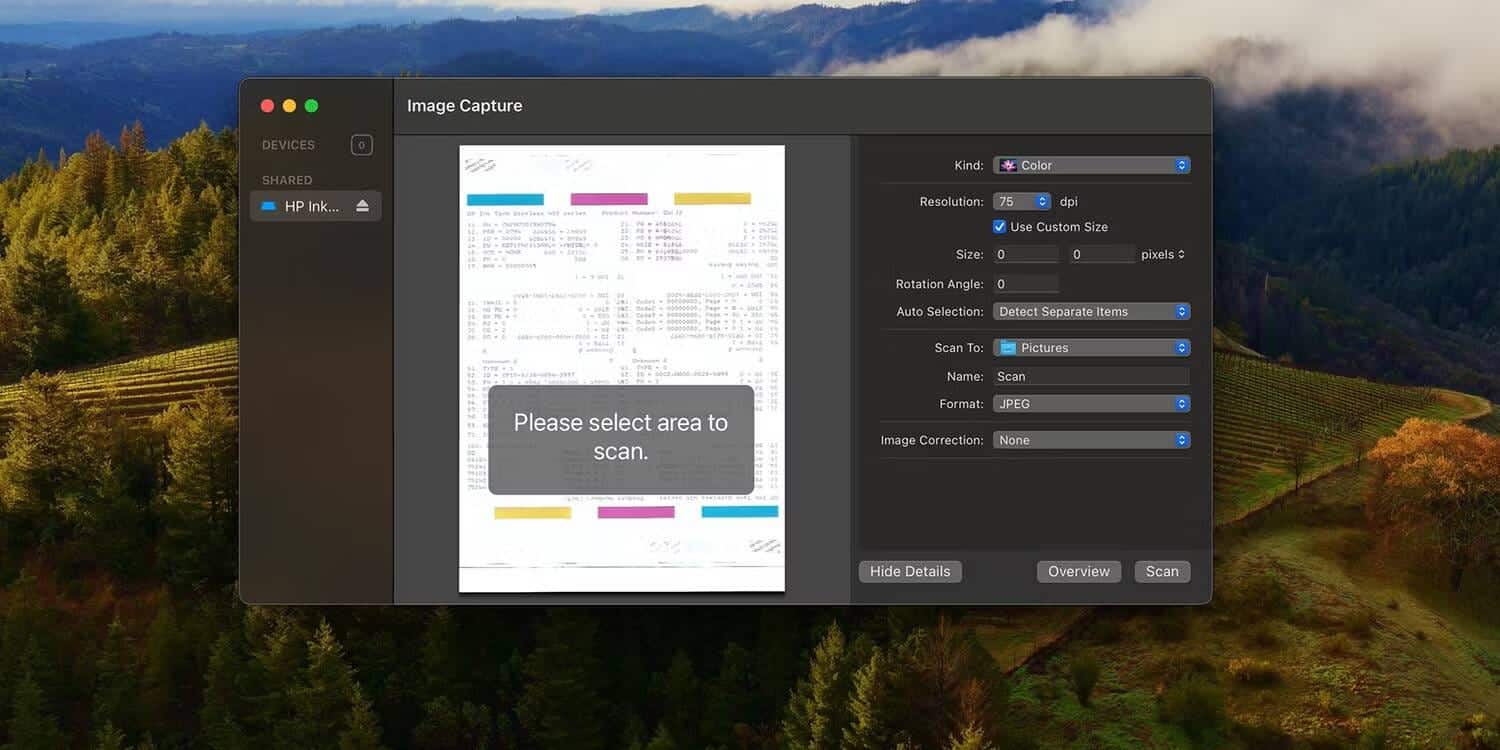Click the first Size width field
Image resolution: width=1500 pixels, height=750 pixels.
pos(1026,255)
